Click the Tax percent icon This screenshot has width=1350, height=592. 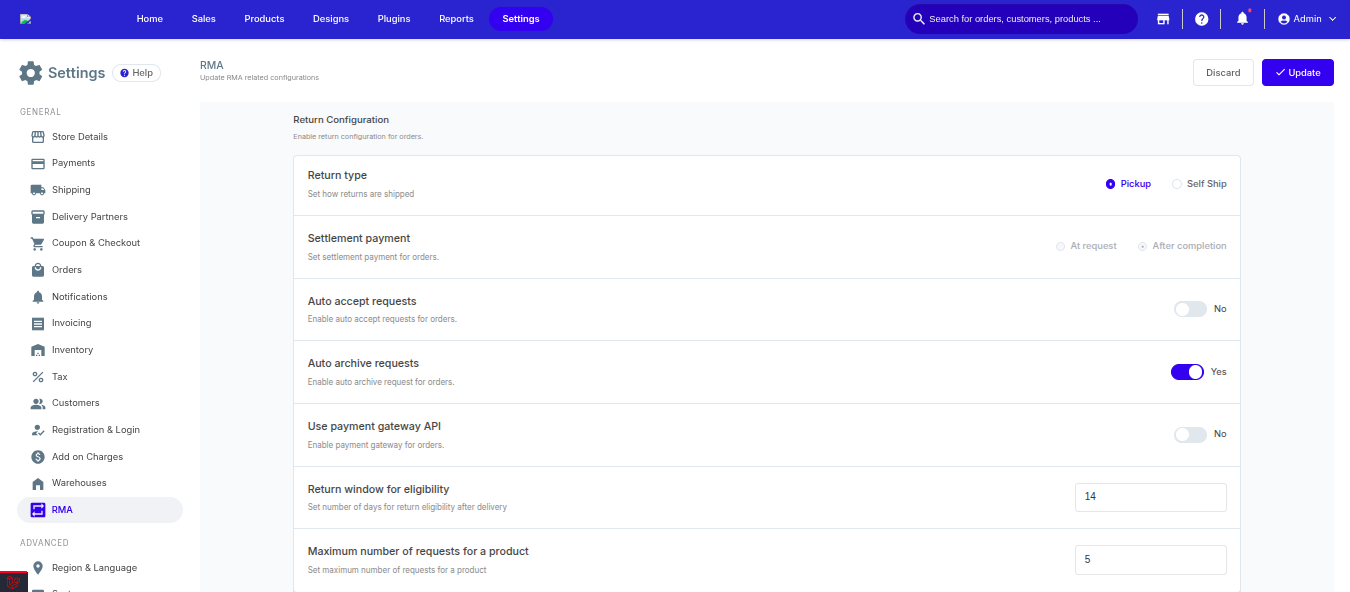pyautogui.click(x=38, y=377)
